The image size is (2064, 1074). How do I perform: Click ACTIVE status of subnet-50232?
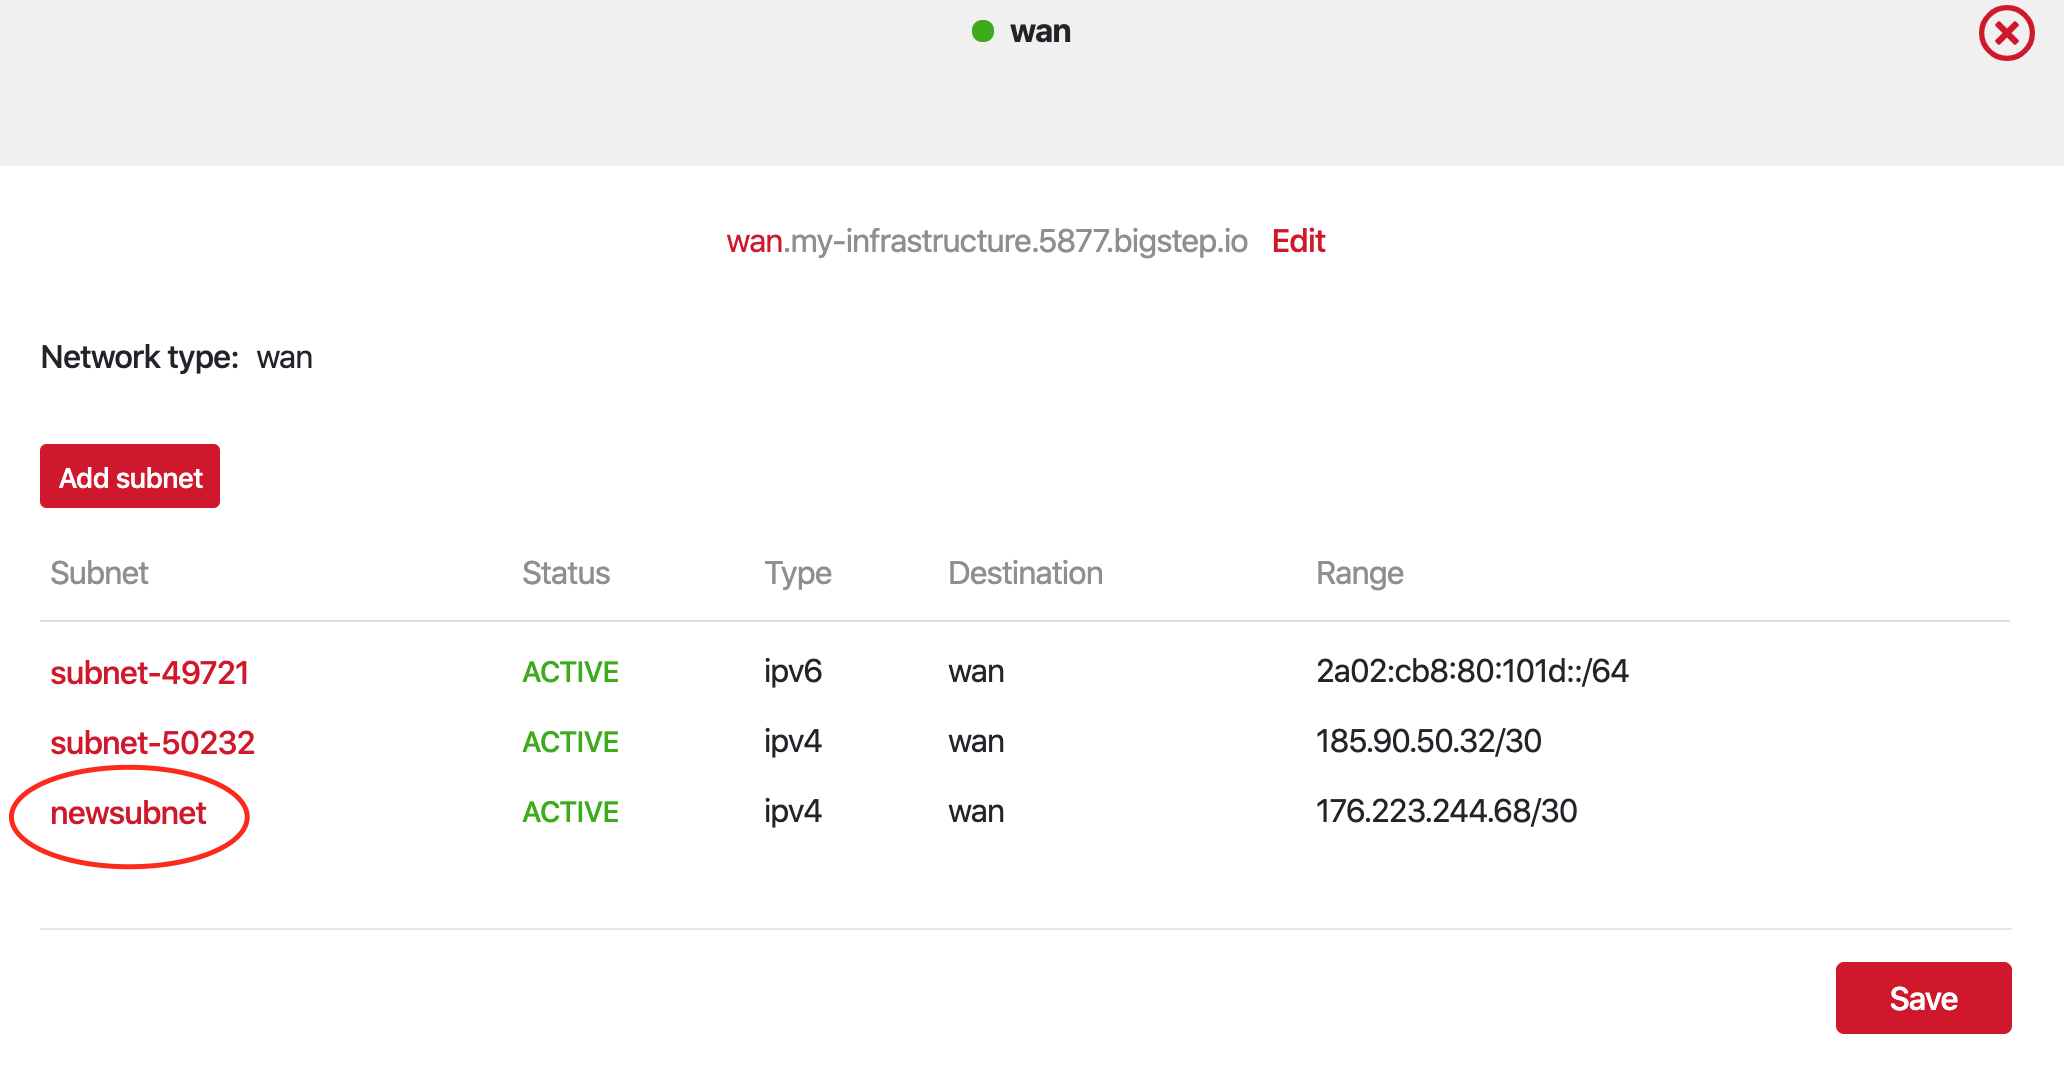[x=570, y=742]
